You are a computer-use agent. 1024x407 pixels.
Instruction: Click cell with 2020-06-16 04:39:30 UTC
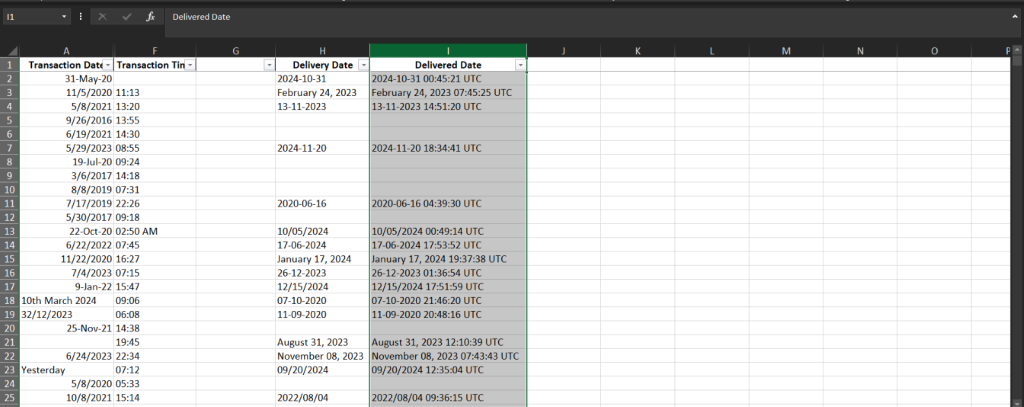(448, 204)
